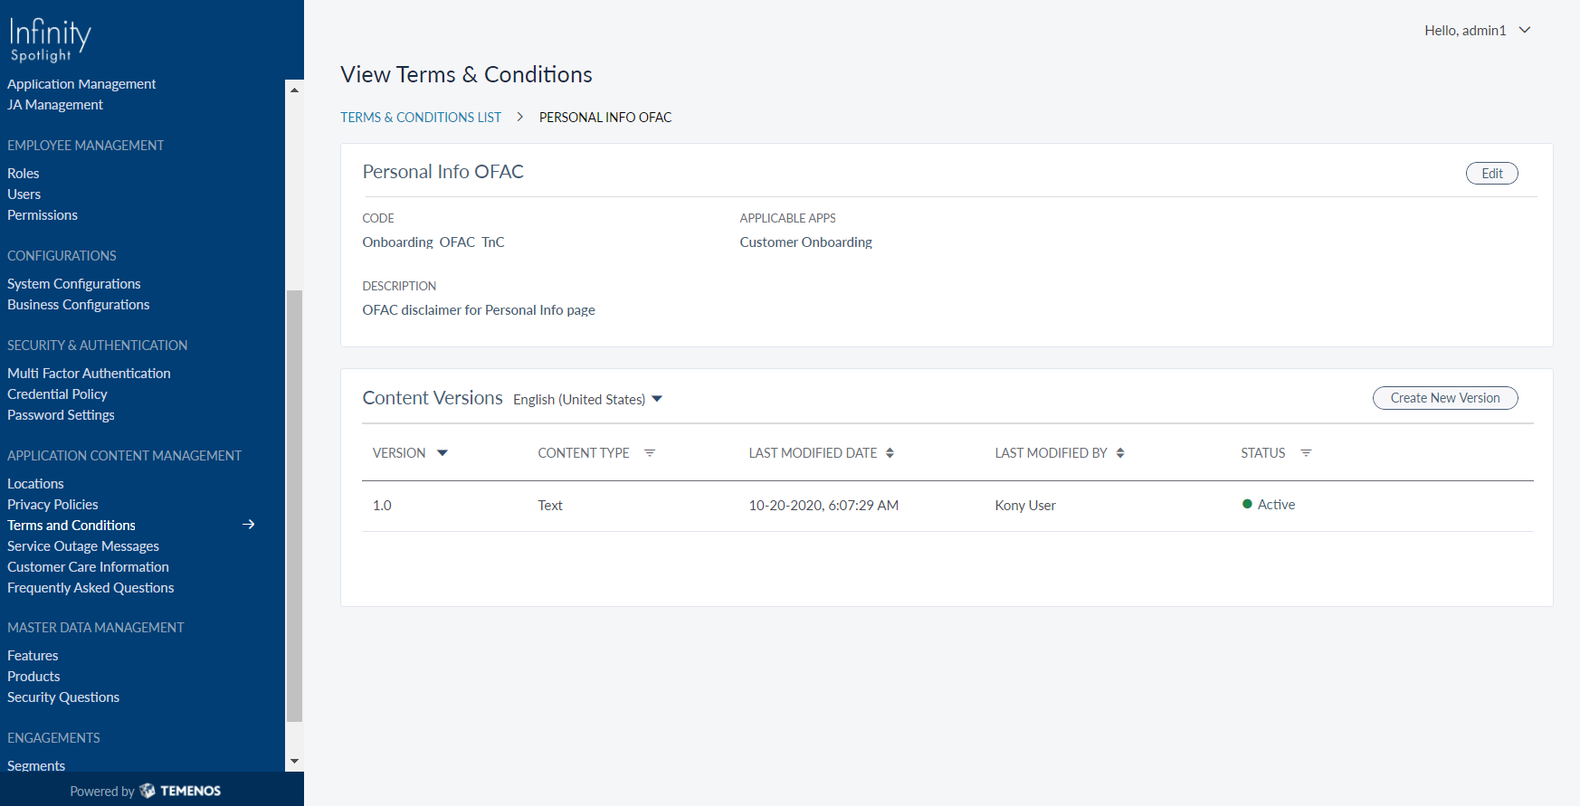Click the sidebar scroll up arrow
1580x806 pixels.
tap(294, 90)
